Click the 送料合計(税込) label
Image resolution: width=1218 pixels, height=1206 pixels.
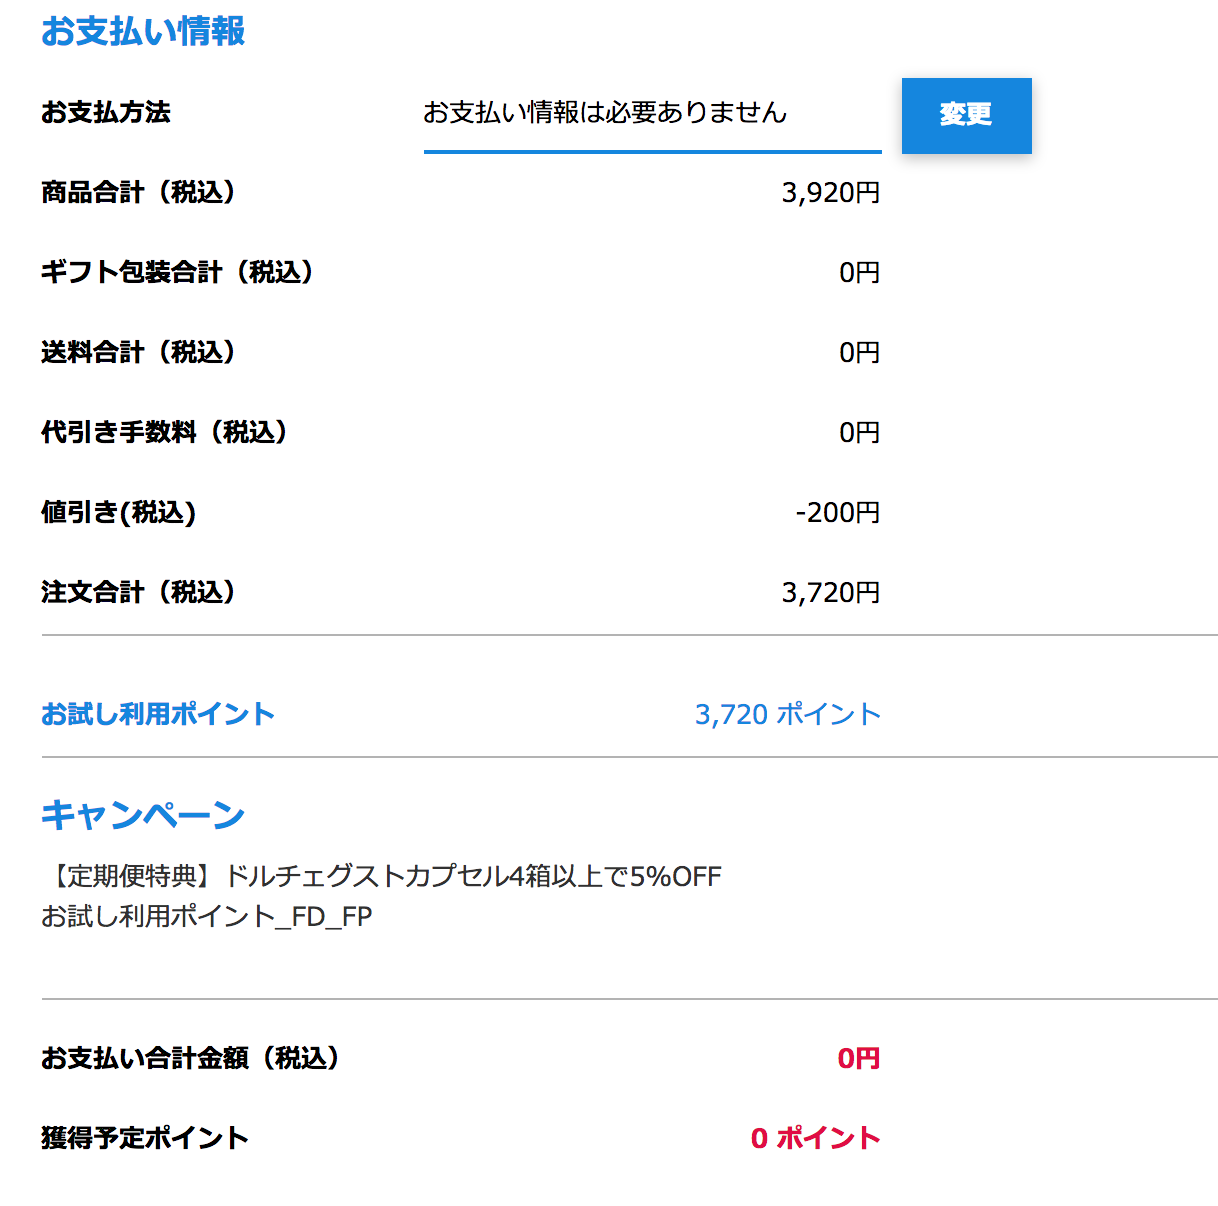[139, 352]
